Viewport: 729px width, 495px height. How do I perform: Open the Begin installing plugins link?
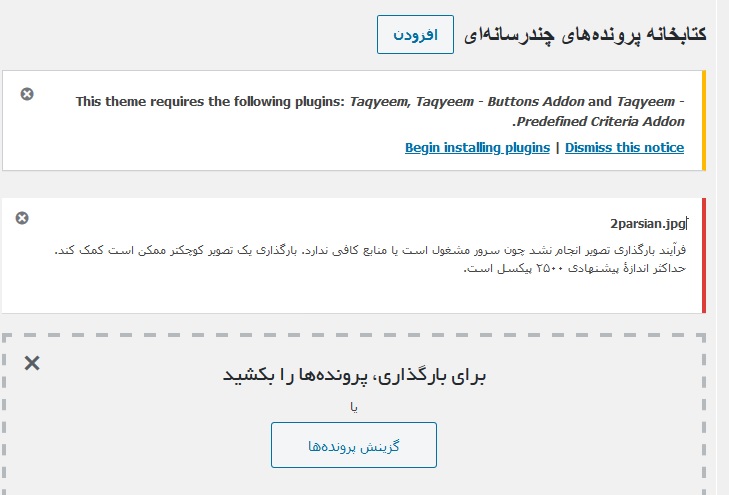click(x=477, y=147)
